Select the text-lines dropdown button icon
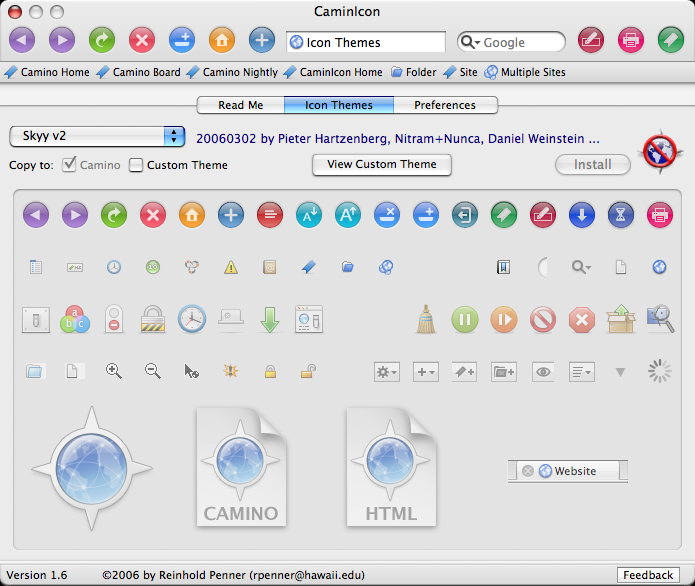Screen dimensions: 695x586 pos(582,372)
